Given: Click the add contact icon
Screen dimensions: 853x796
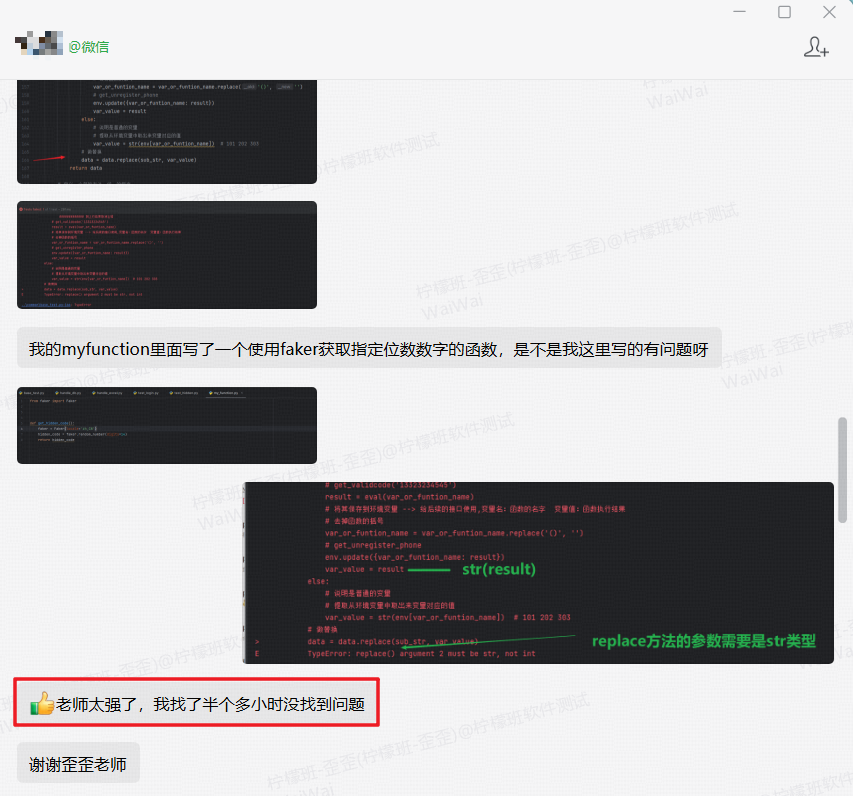Looking at the screenshot, I should pyautogui.click(x=816, y=47).
